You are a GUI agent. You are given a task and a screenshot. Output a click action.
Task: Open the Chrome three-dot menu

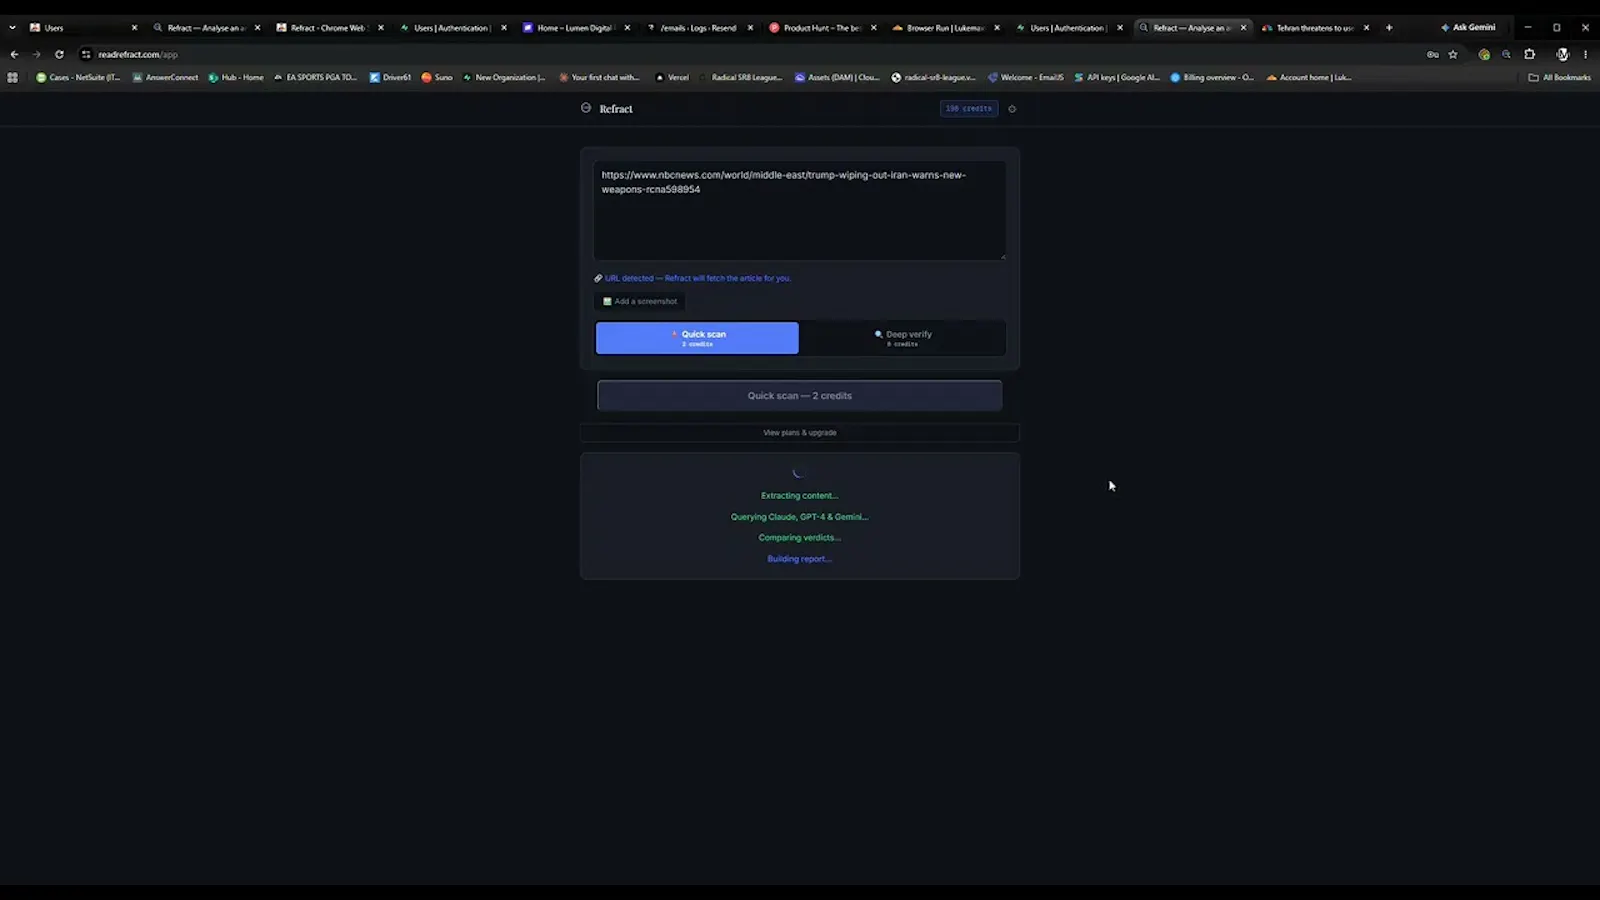point(1585,54)
